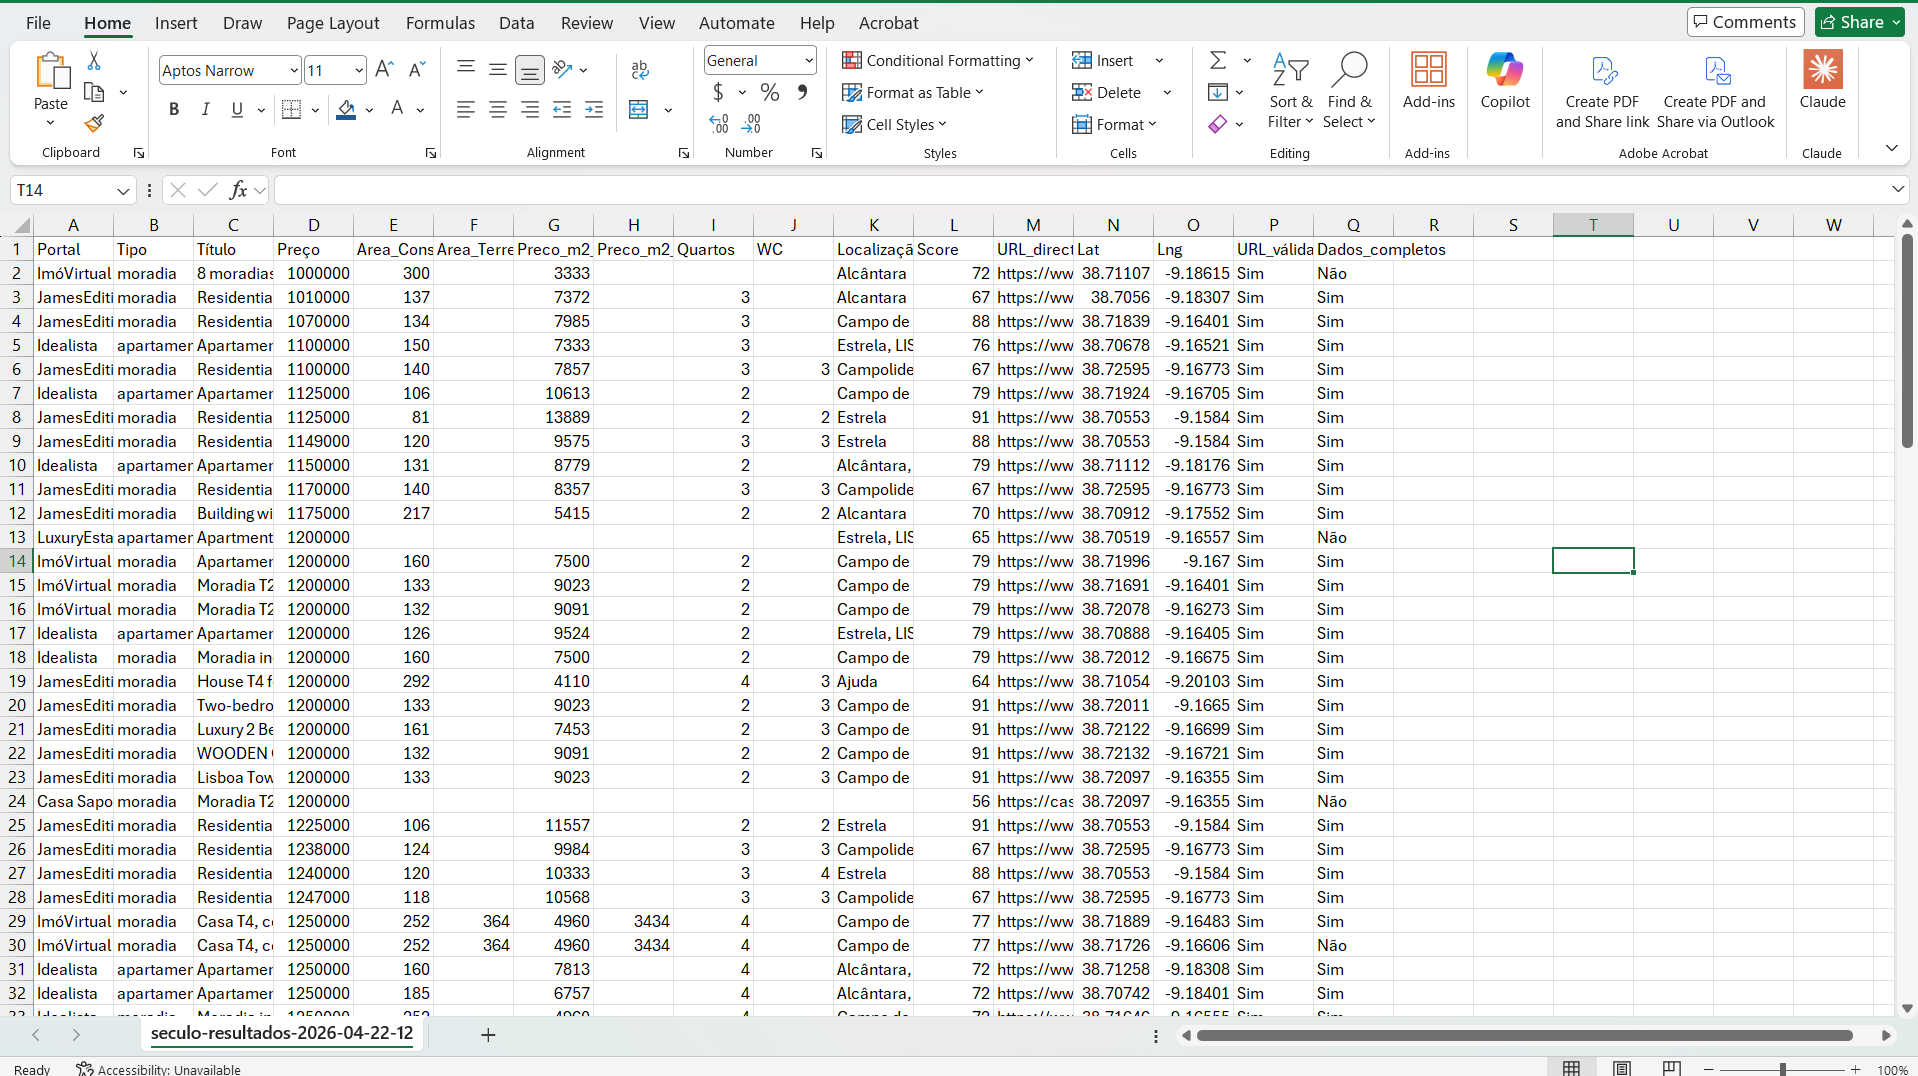Click the Share button
Viewport: 1918px width, 1076px height.
(1859, 22)
